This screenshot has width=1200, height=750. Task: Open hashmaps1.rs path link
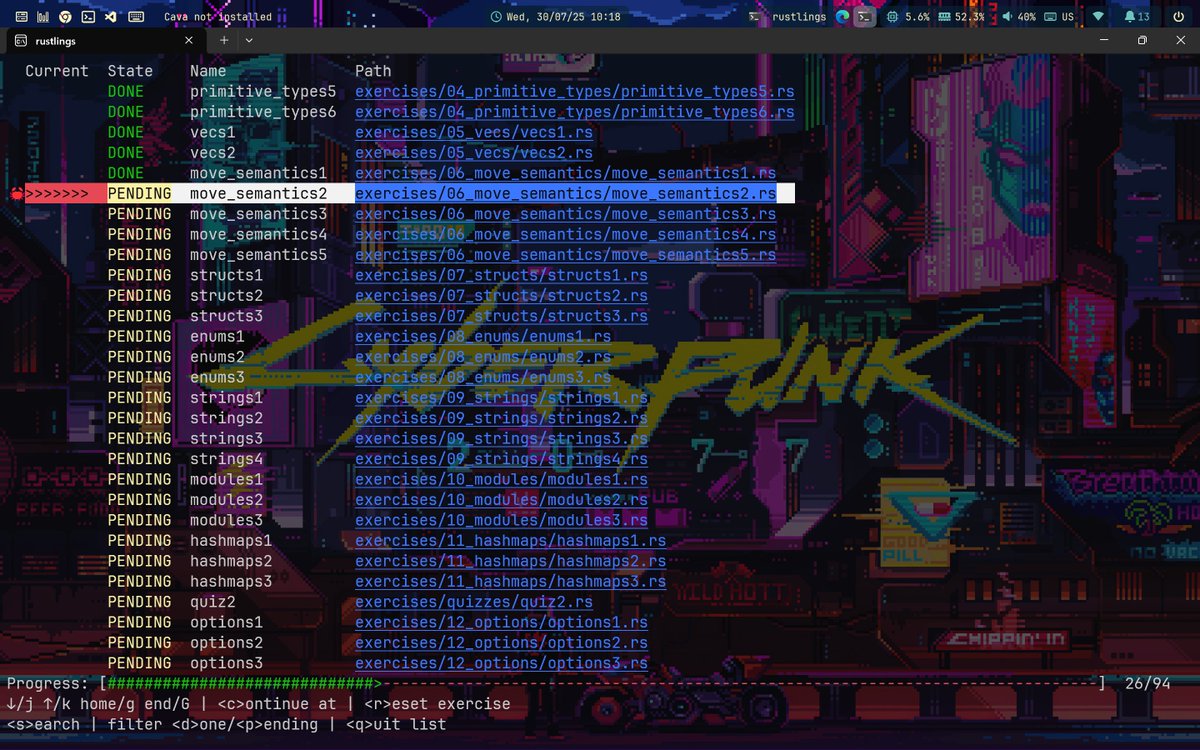coord(511,541)
